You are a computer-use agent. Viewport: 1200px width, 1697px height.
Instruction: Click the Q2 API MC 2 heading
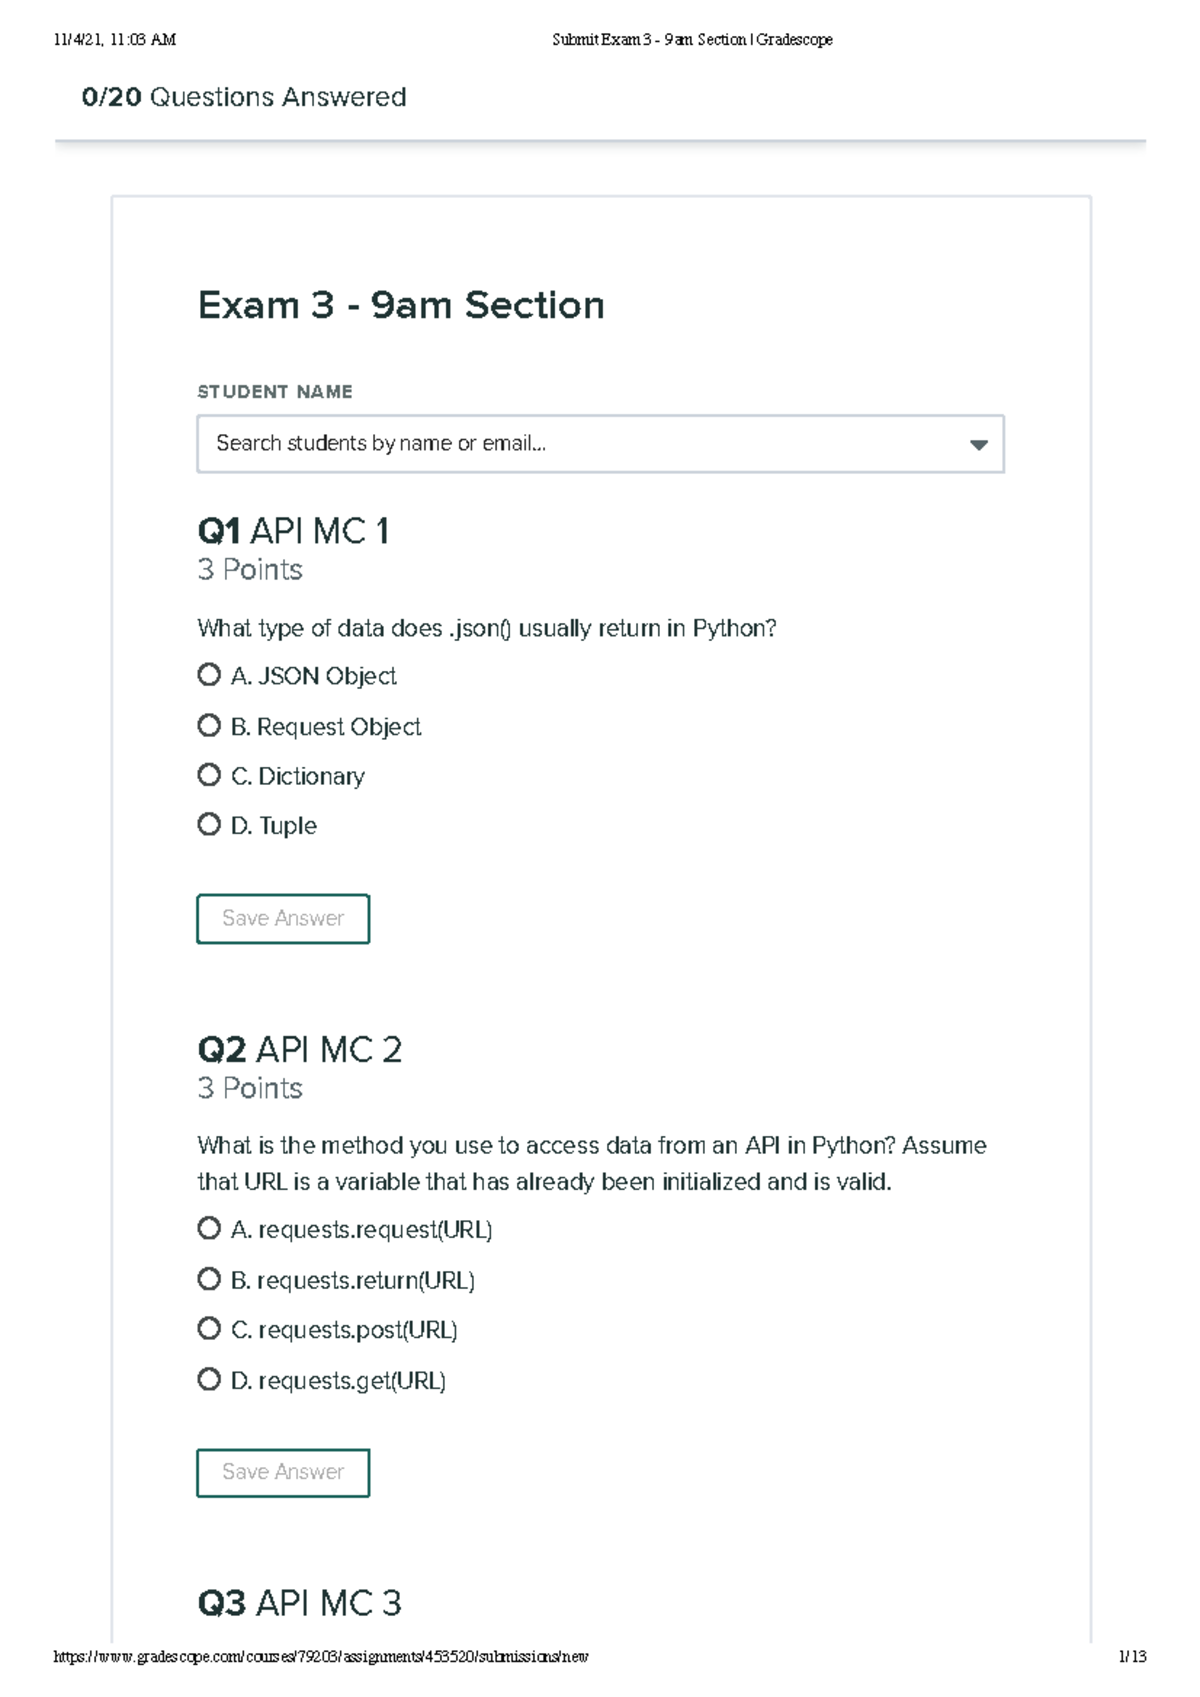coord(300,1050)
